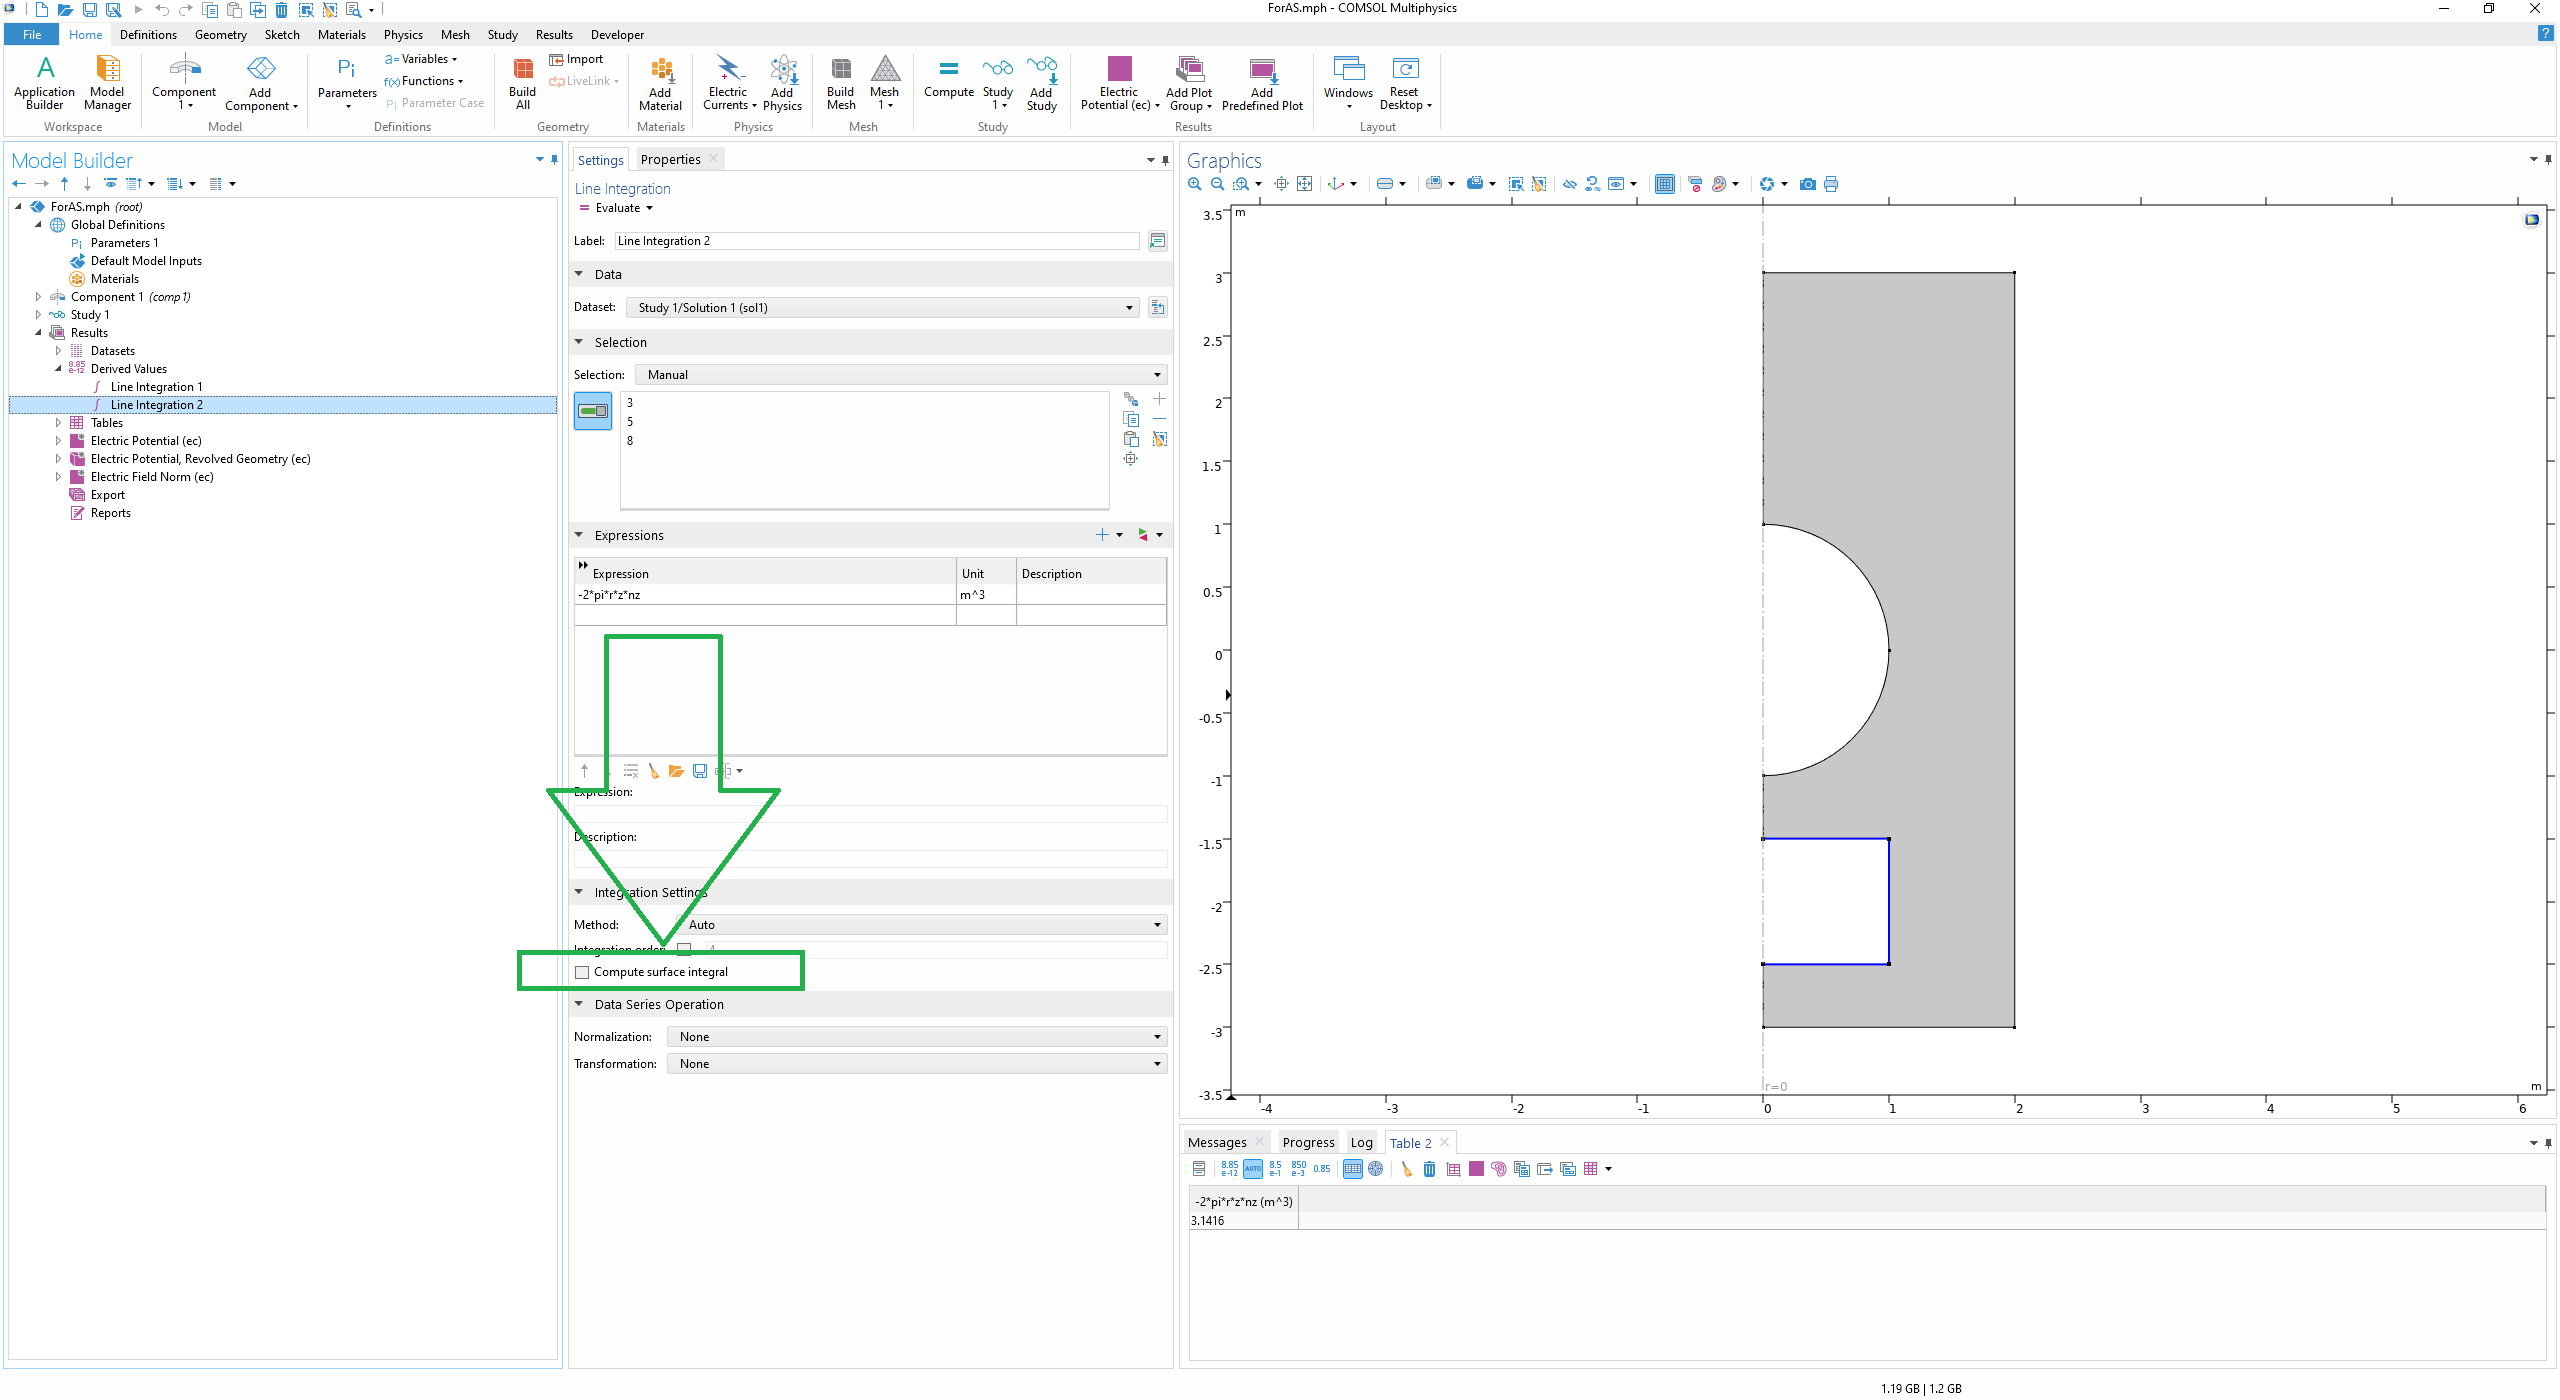Enable Compute surface integral checkbox

[582, 972]
